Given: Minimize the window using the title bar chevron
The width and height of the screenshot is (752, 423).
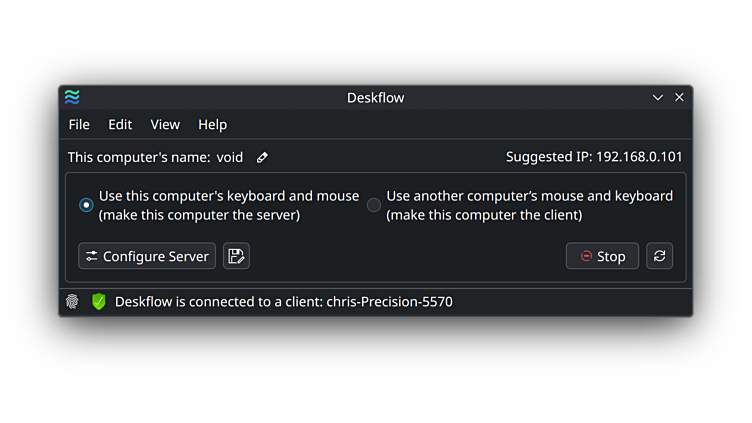Looking at the screenshot, I should (658, 97).
